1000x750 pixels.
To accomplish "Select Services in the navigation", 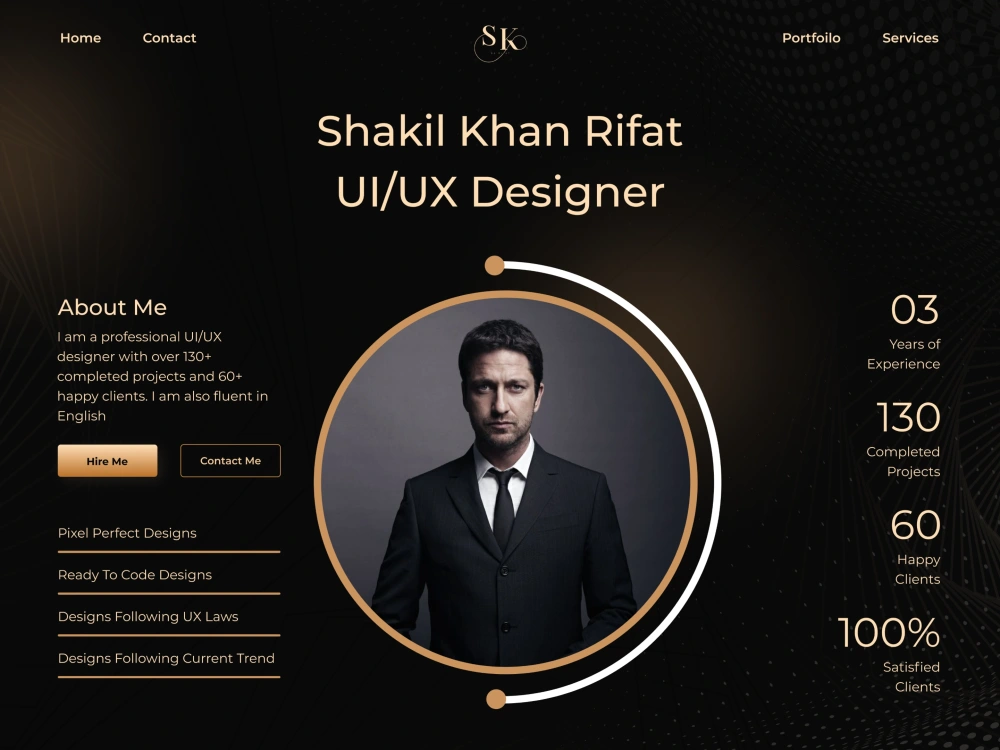I will (x=910, y=38).
